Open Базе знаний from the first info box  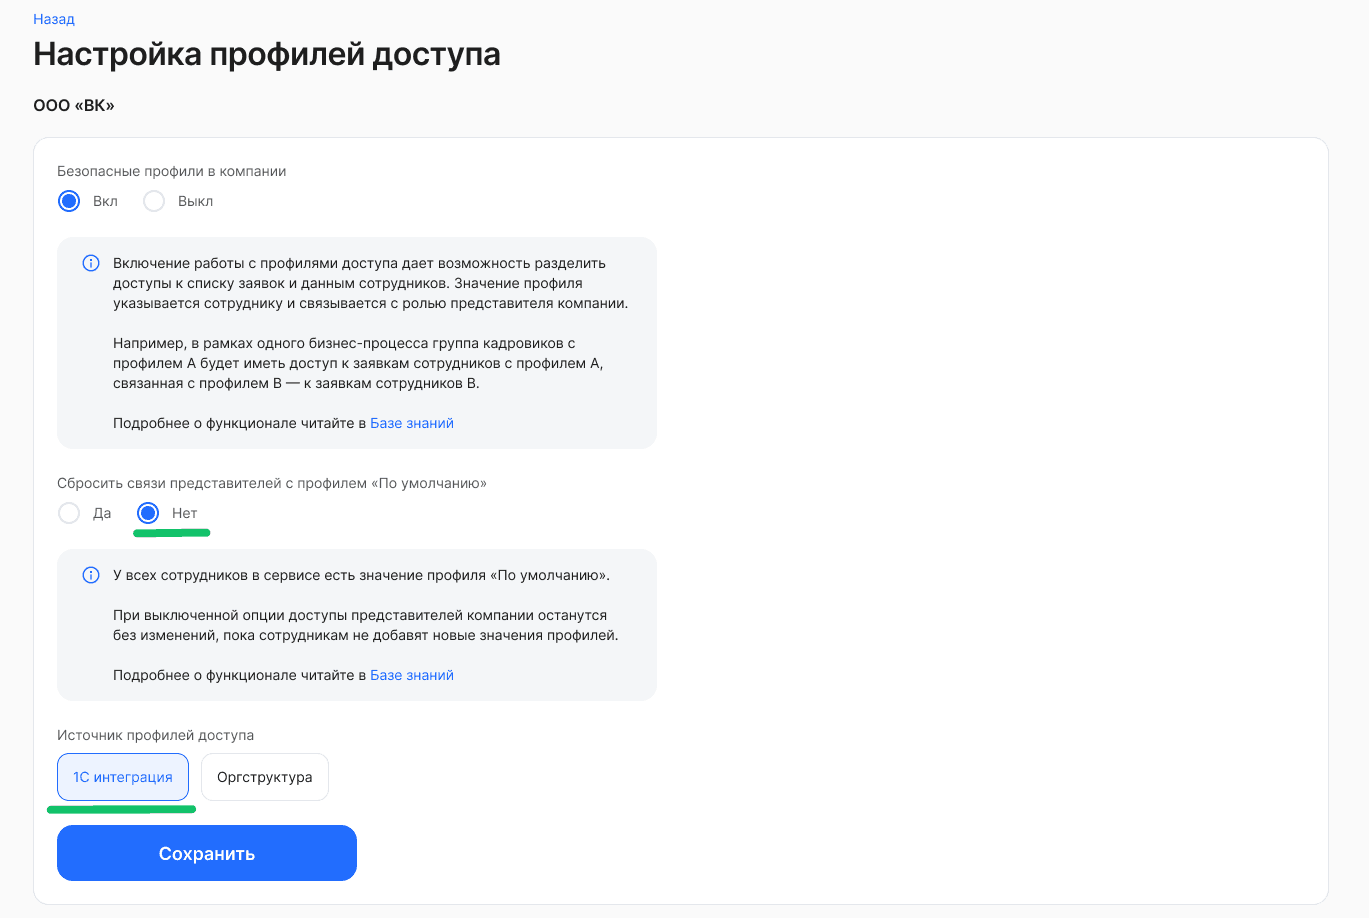412,422
